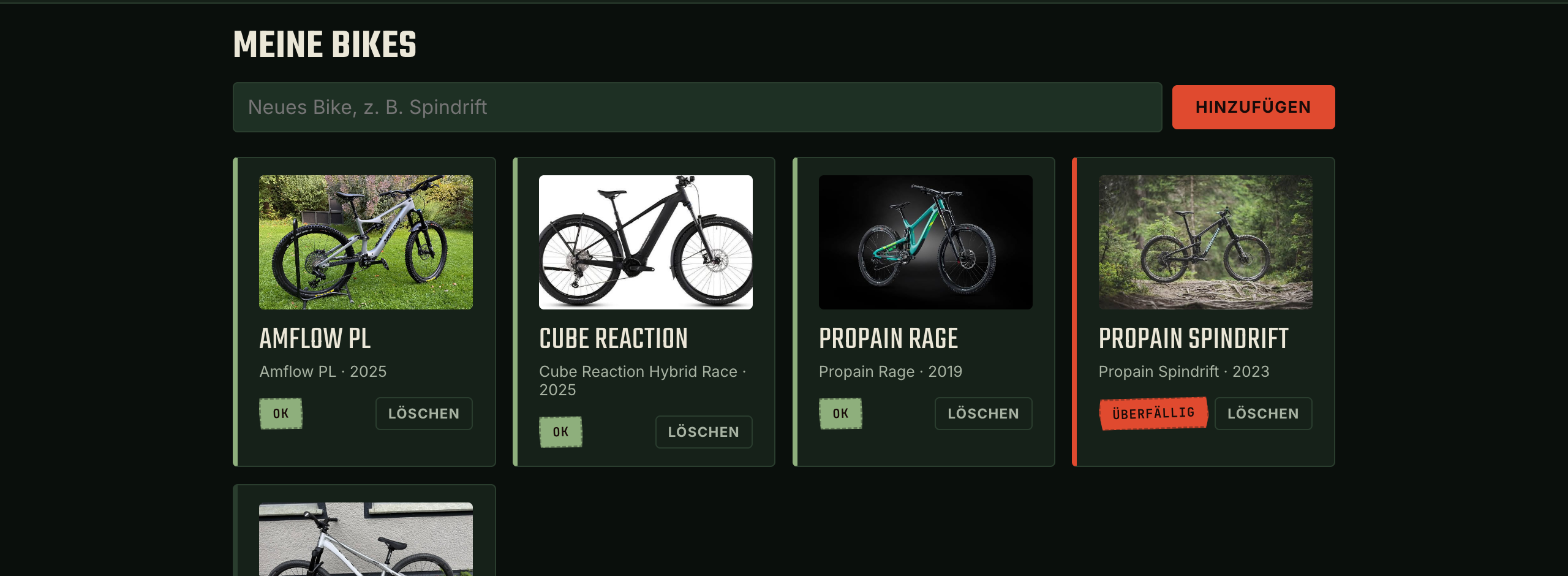The height and width of the screenshot is (576, 1568).
Task: Select the Amflow PL card title
Action: (x=315, y=339)
